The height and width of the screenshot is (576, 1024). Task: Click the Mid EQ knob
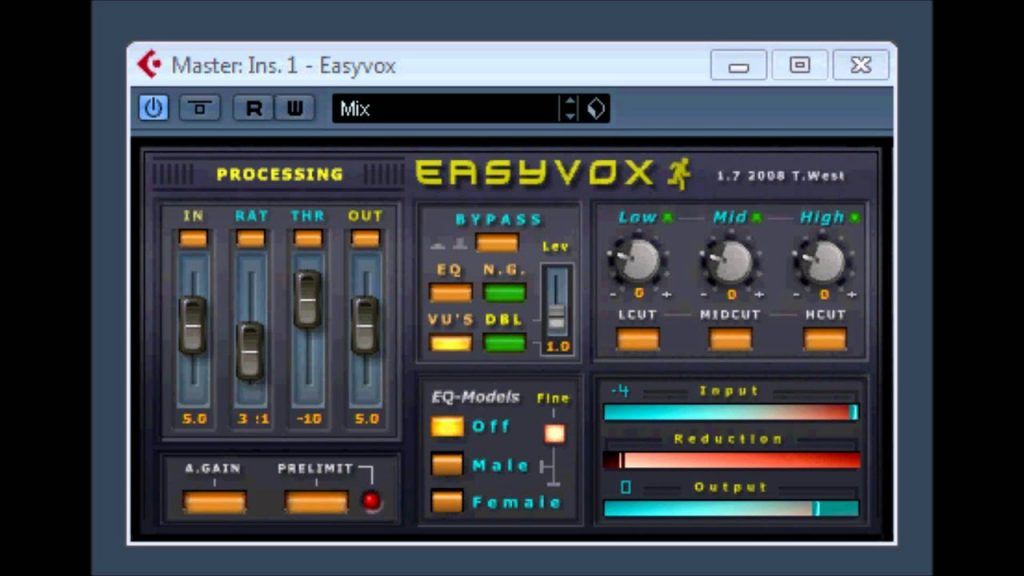pyautogui.click(x=731, y=261)
